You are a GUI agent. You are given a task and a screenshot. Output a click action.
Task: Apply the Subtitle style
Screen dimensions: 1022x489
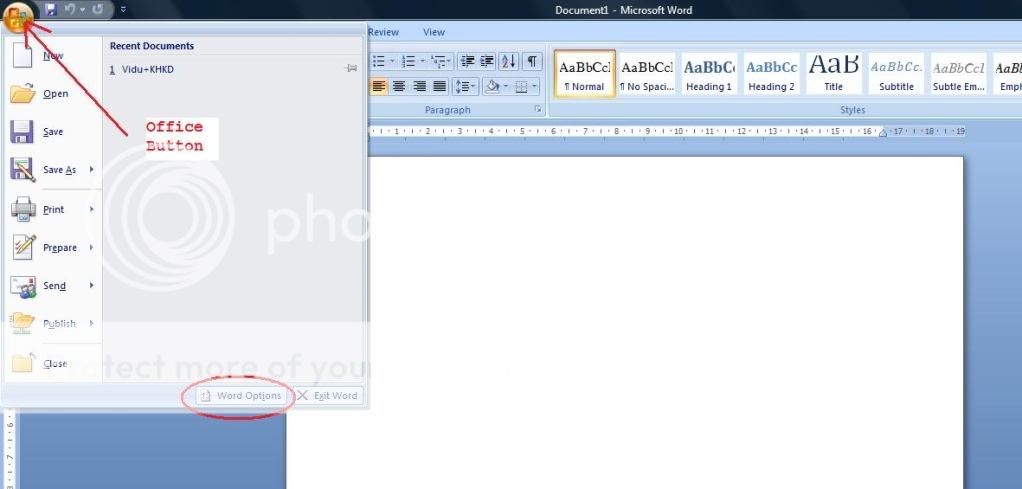click(x=896, y=74)
